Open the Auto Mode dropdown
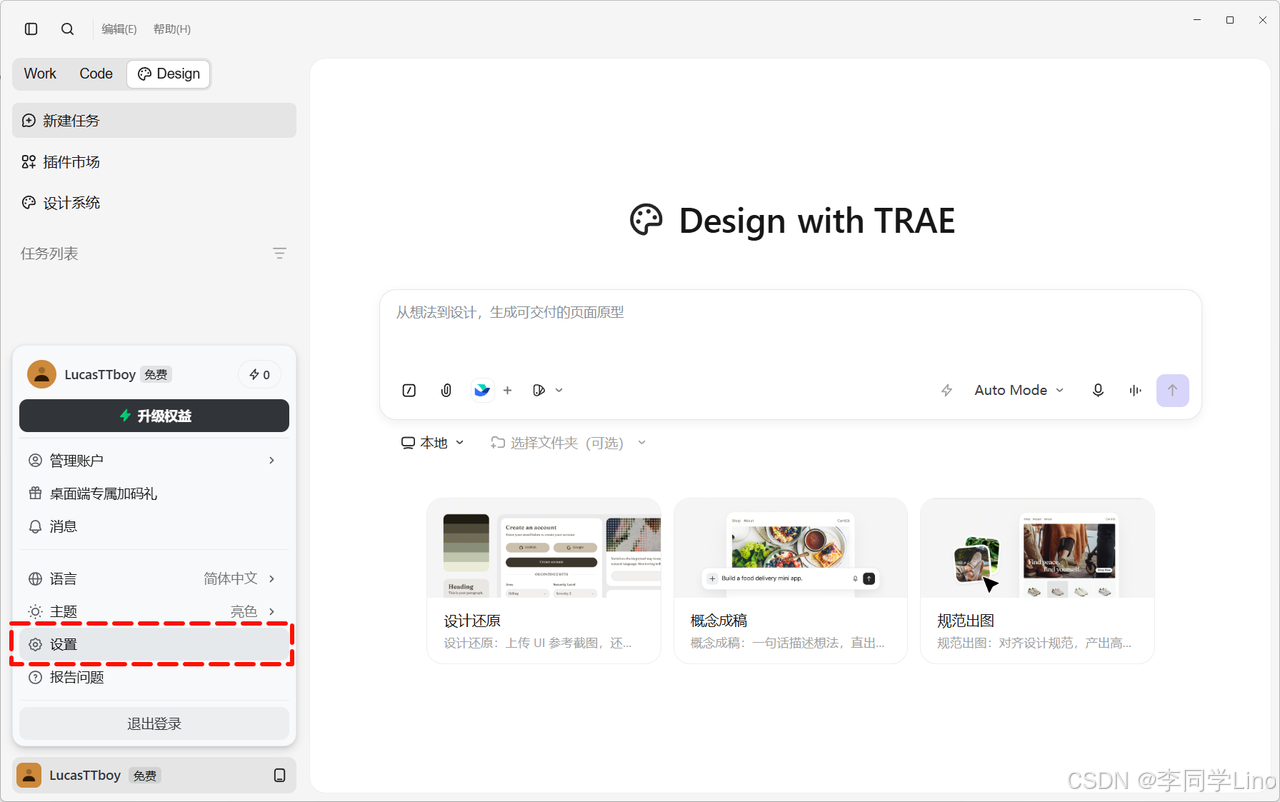Image resolution: width=1280 pixels, height=802 pixels. point(1019,390)
